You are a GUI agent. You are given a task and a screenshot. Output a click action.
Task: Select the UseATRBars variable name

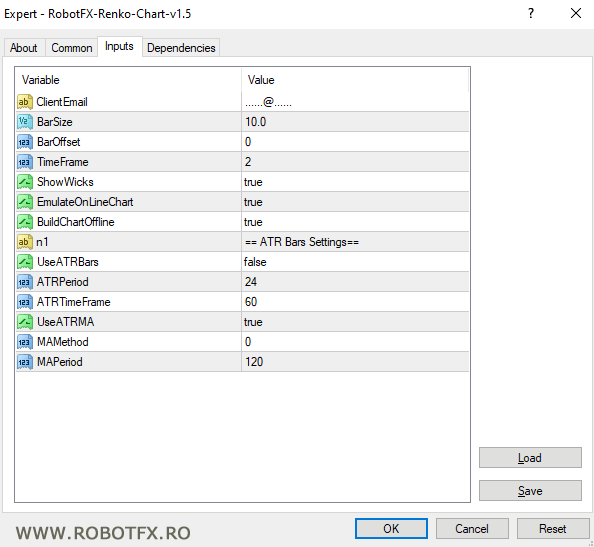click(67, 262)
